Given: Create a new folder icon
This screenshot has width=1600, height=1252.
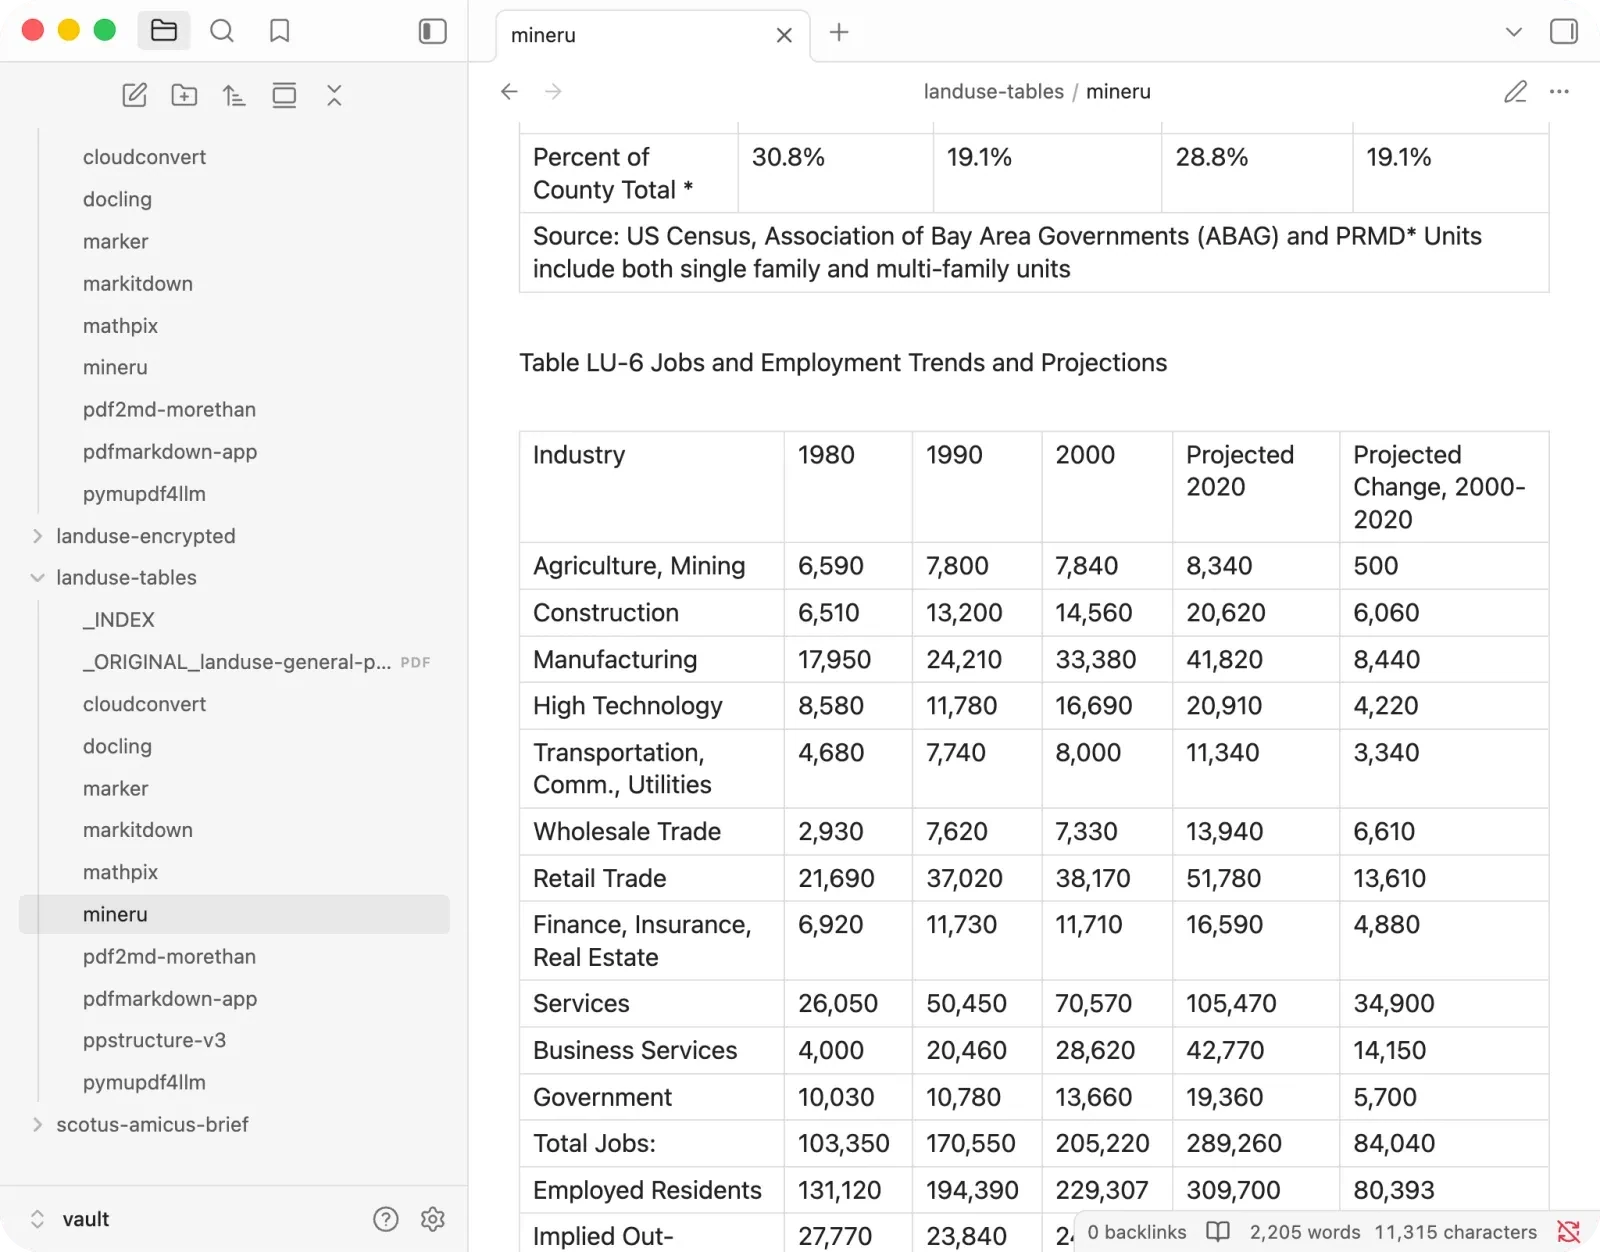Looking at the screenshot, I should 184,95.
